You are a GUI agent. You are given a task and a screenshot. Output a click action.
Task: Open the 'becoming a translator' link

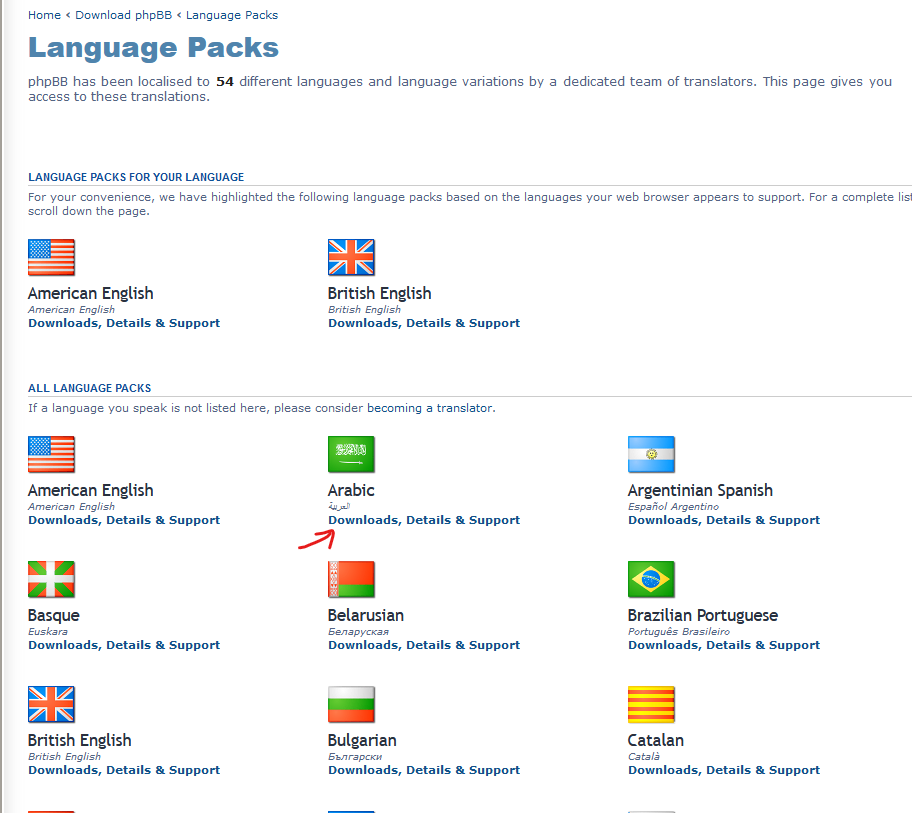tap(430, 408)
